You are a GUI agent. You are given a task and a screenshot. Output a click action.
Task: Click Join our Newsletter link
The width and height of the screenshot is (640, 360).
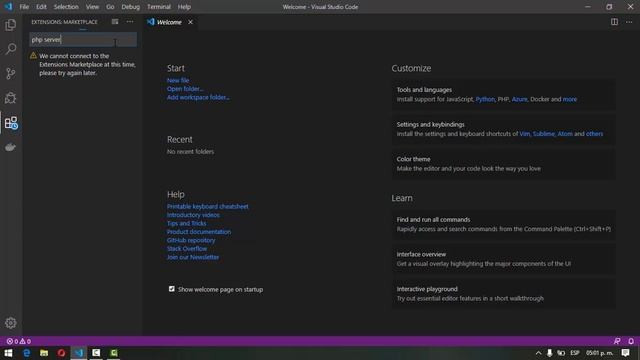(193, 257)
